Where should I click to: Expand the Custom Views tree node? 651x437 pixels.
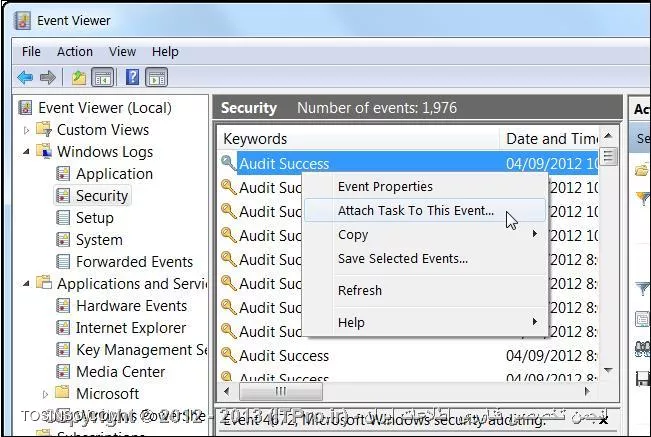click(27, 130)
